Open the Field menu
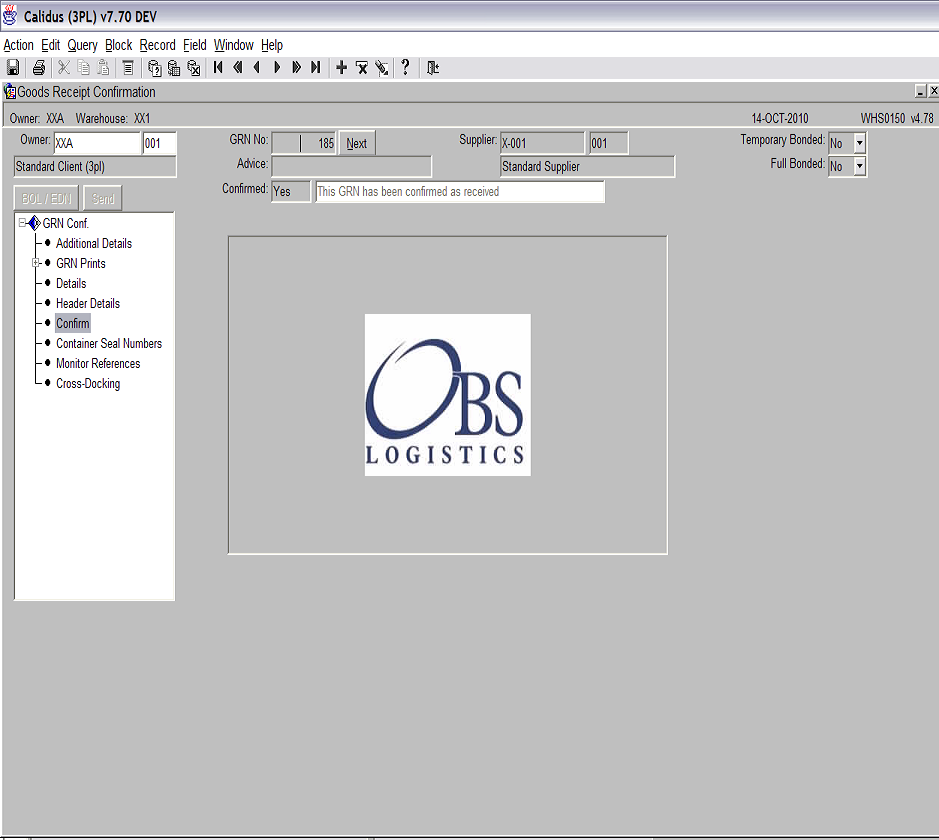Viewport: 939px width, 840px height. (195, 45)
